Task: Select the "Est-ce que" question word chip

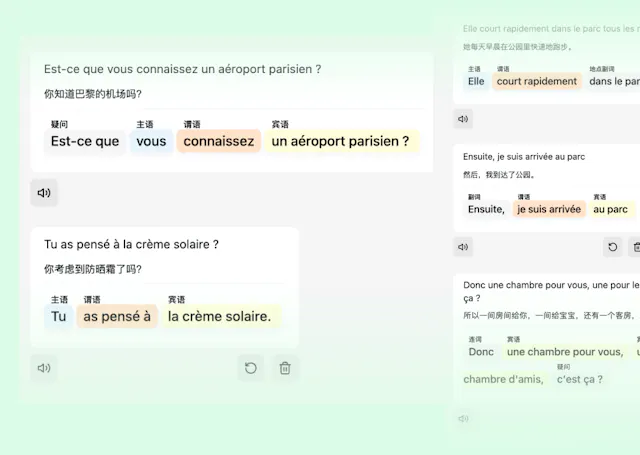Action: [85, 141]
